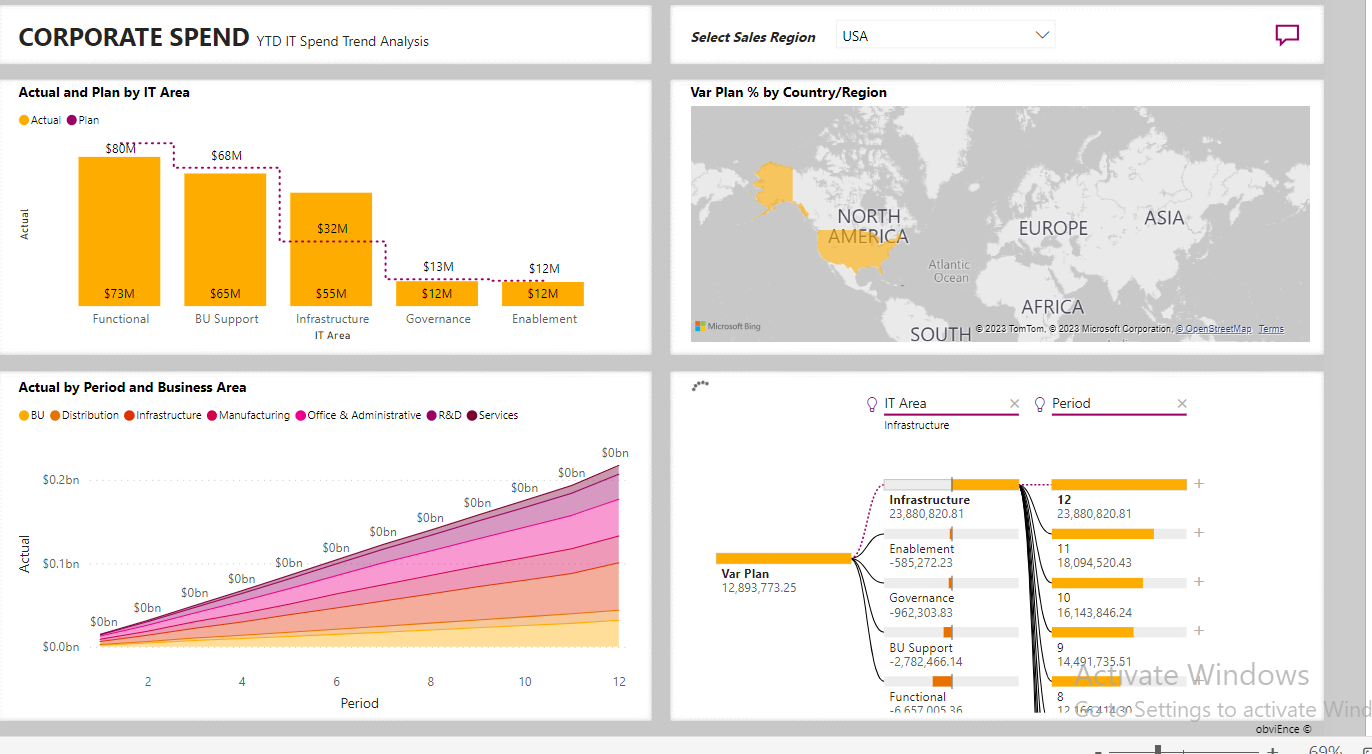
Task: Toggle the Actual legend item in IT Area chart
Action: (40, 120)
